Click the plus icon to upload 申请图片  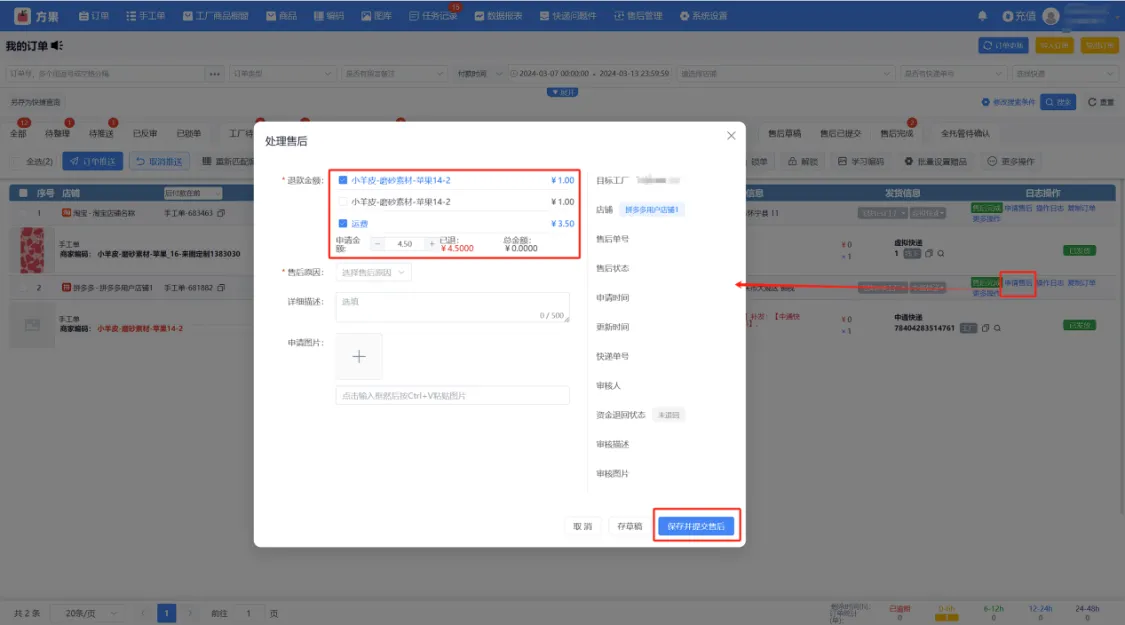click(x=359, y=356)
